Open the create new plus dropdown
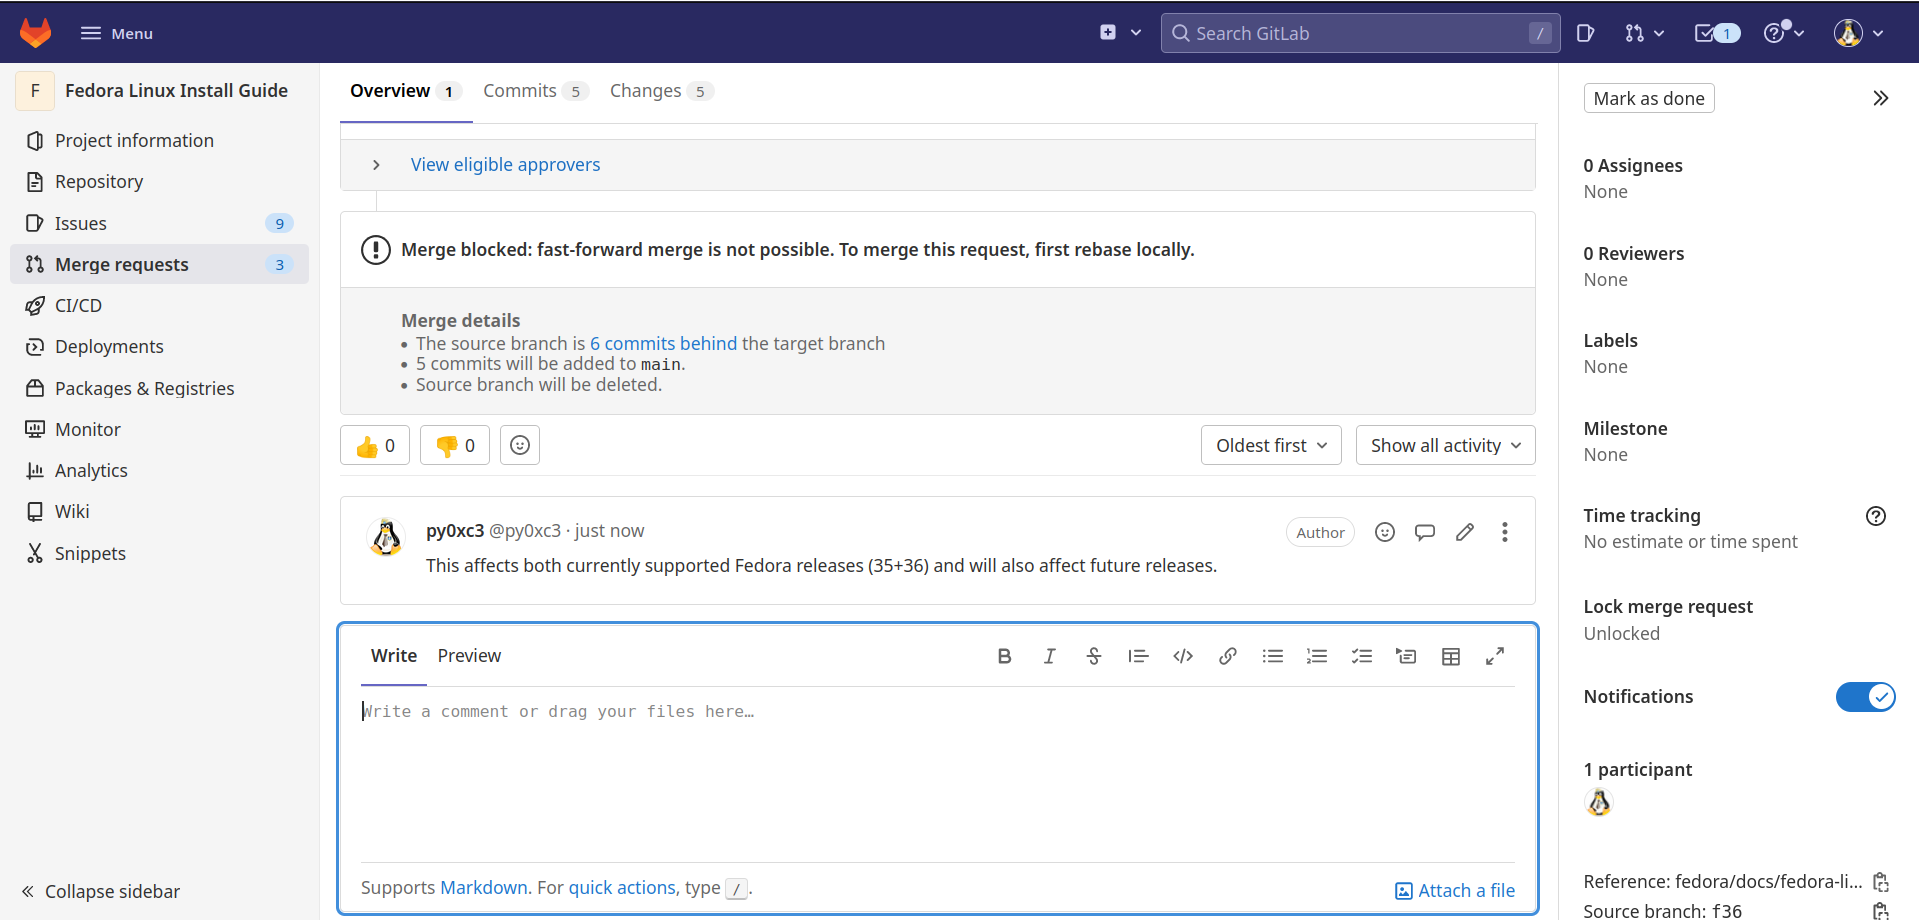1919x920 pixels. pyautogui.click(x=1120, y=33)
